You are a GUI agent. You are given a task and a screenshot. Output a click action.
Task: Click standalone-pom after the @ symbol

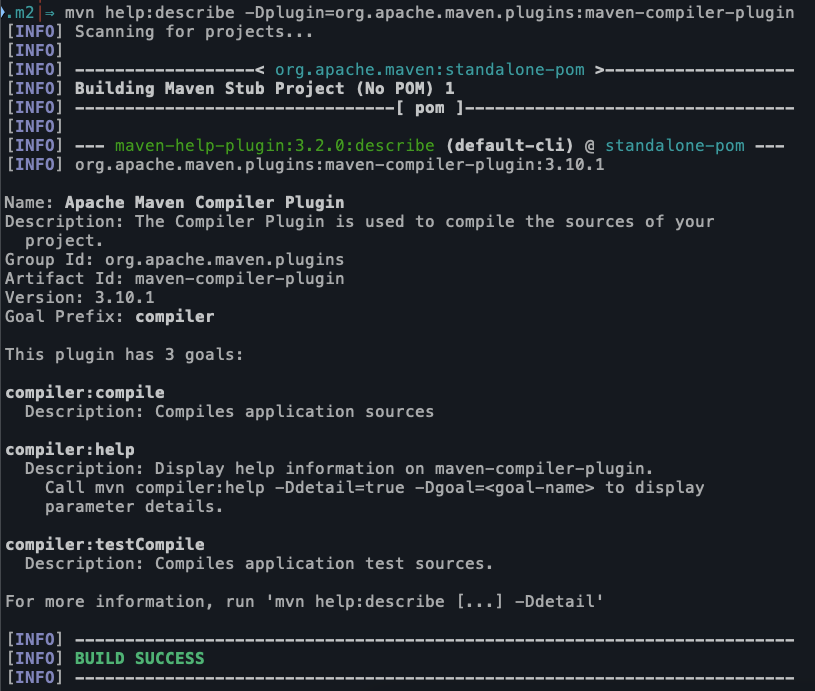tap(675, 146)
